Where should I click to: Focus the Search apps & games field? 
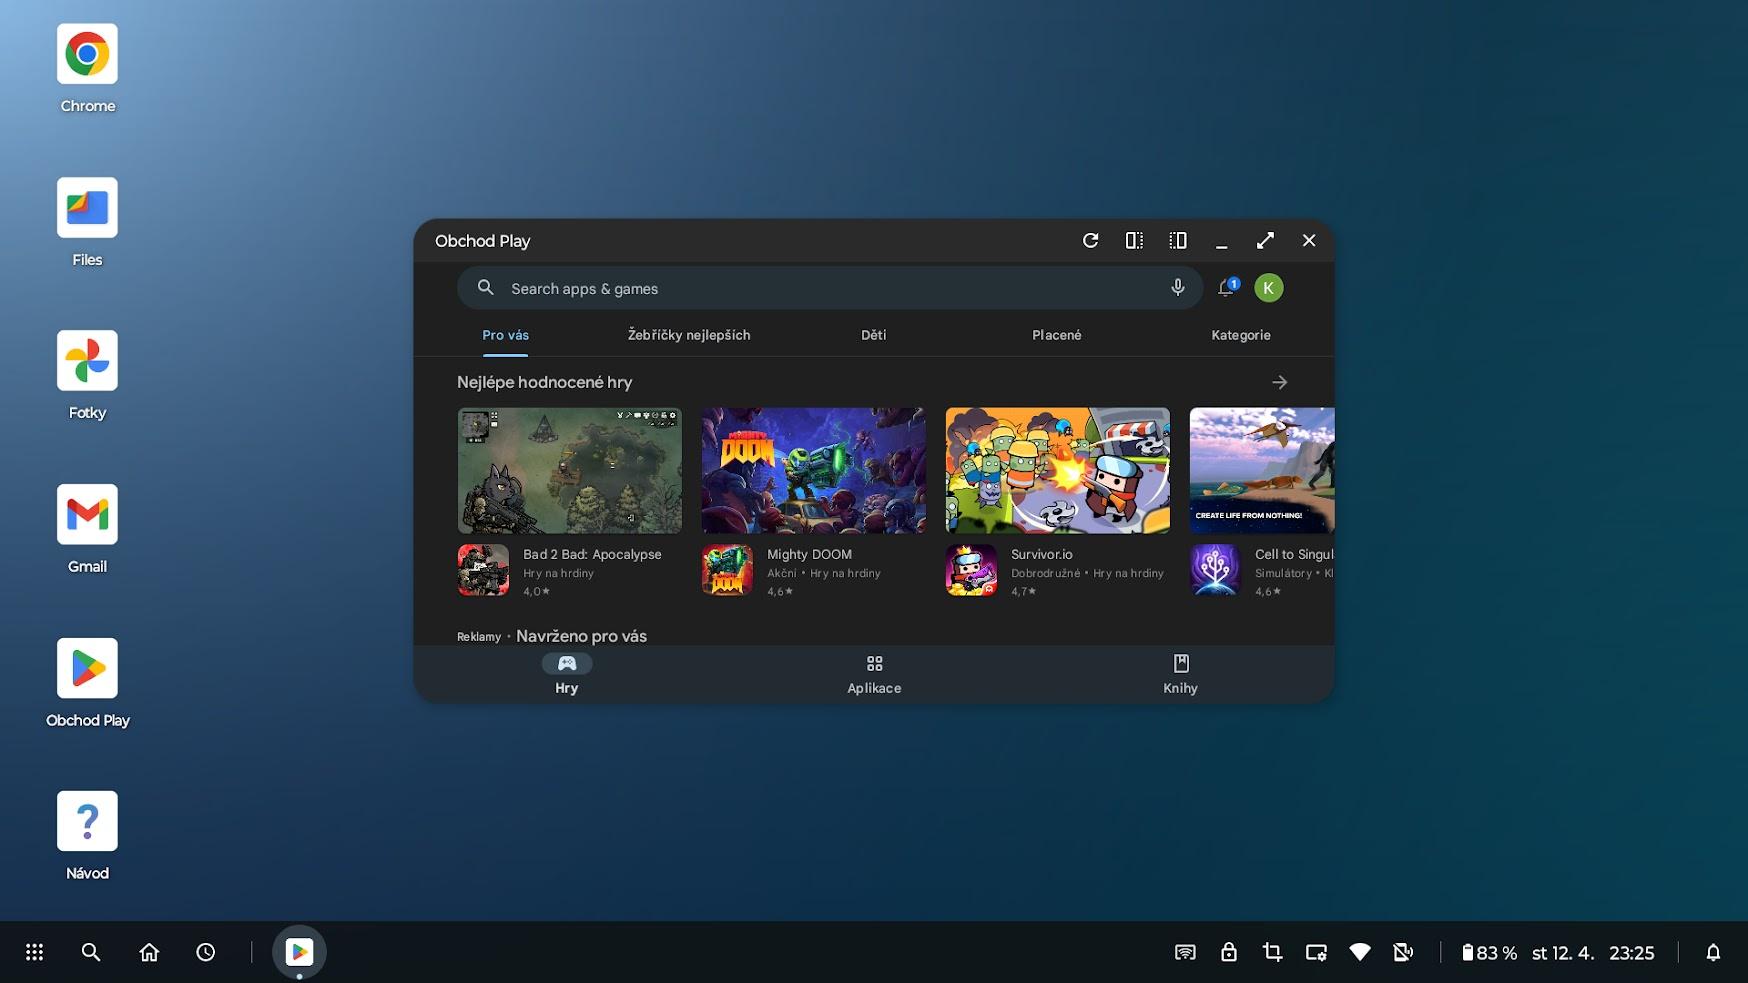(x=830, y=288)
